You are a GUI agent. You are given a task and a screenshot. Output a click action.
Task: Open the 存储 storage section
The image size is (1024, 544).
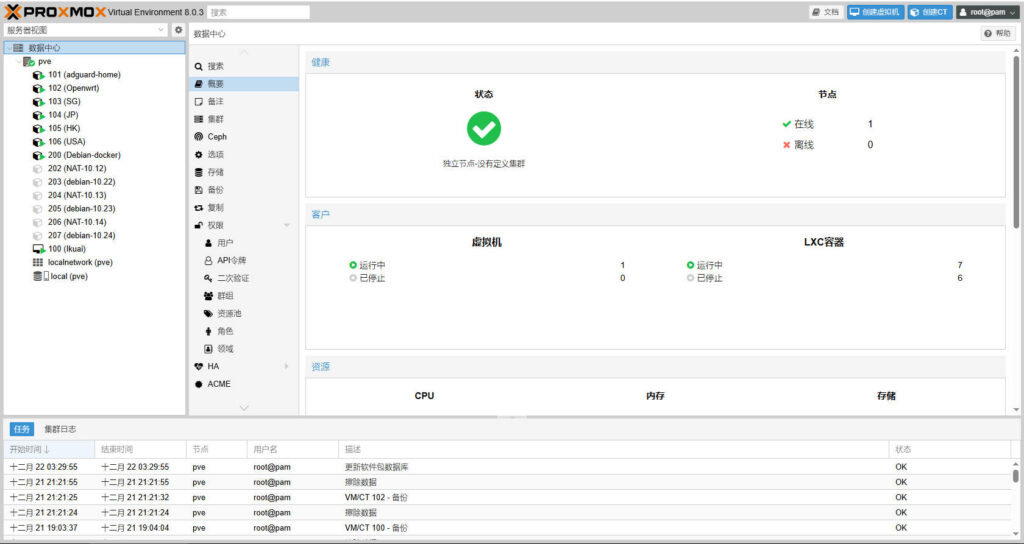tap(215, 172)
